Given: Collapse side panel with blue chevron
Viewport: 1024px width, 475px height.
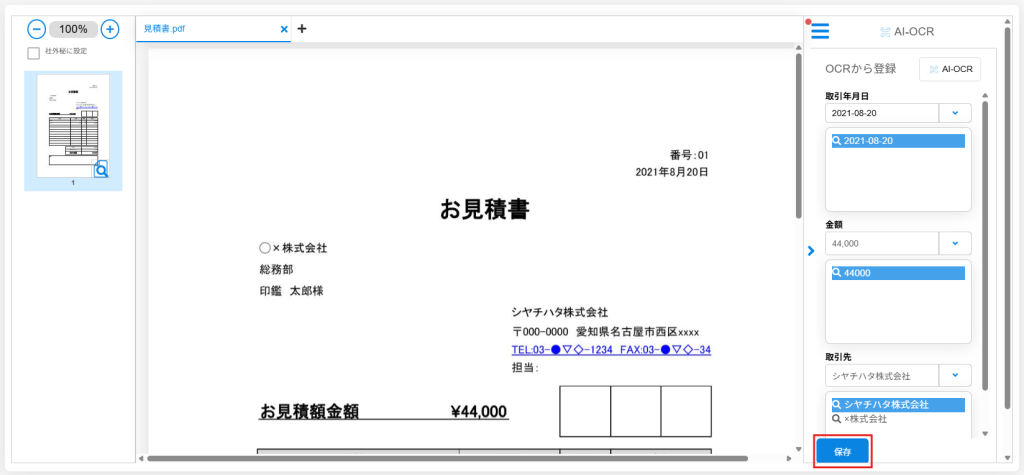Looking at the screenshot, I should point(810,250).
